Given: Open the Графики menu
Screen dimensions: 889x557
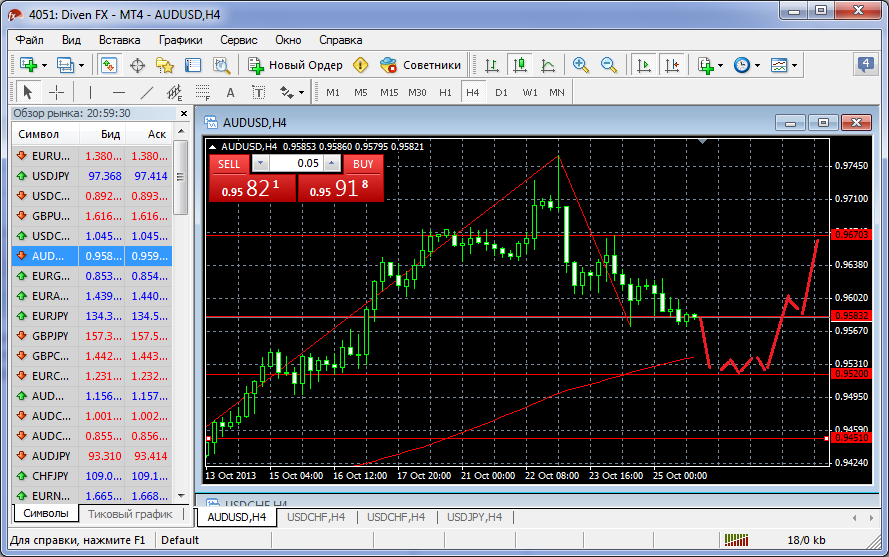Looking at the screenshot, I should (180, 40).
